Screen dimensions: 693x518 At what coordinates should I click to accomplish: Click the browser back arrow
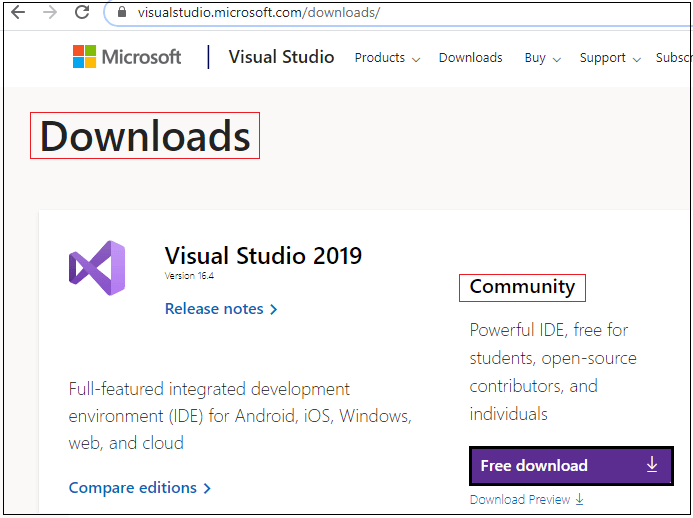click(18, 13)
